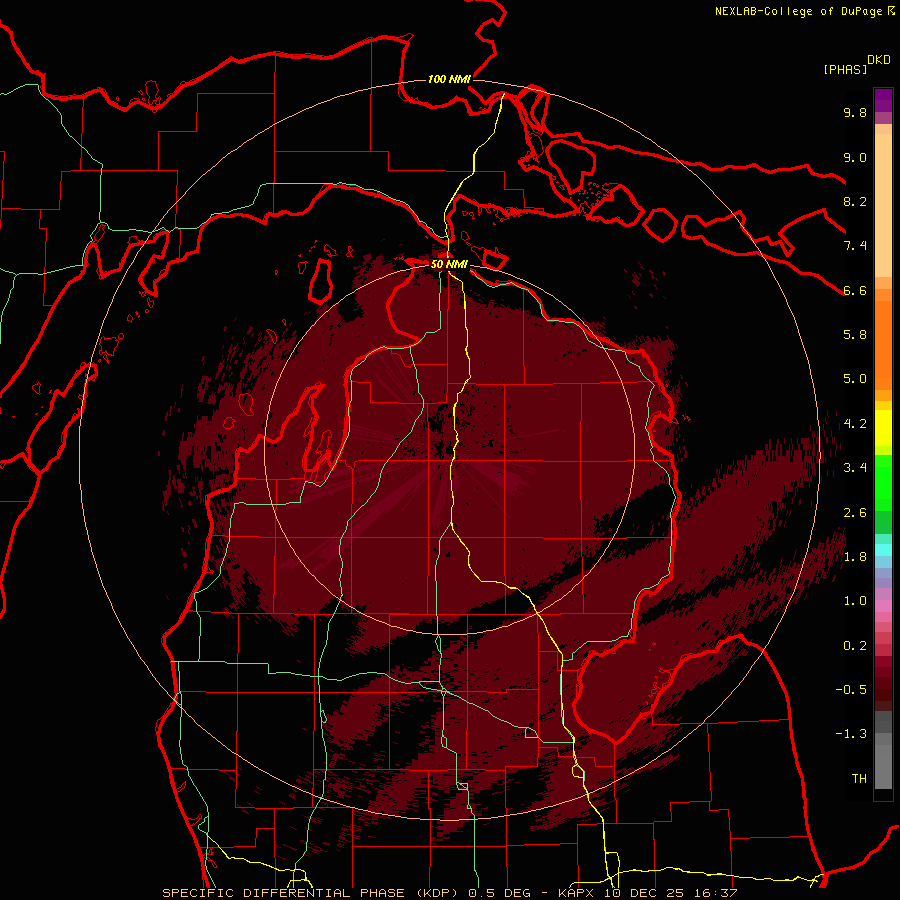Click the 2.6 value on the color scale
900x900 pixels.
(x=855, y=513)
